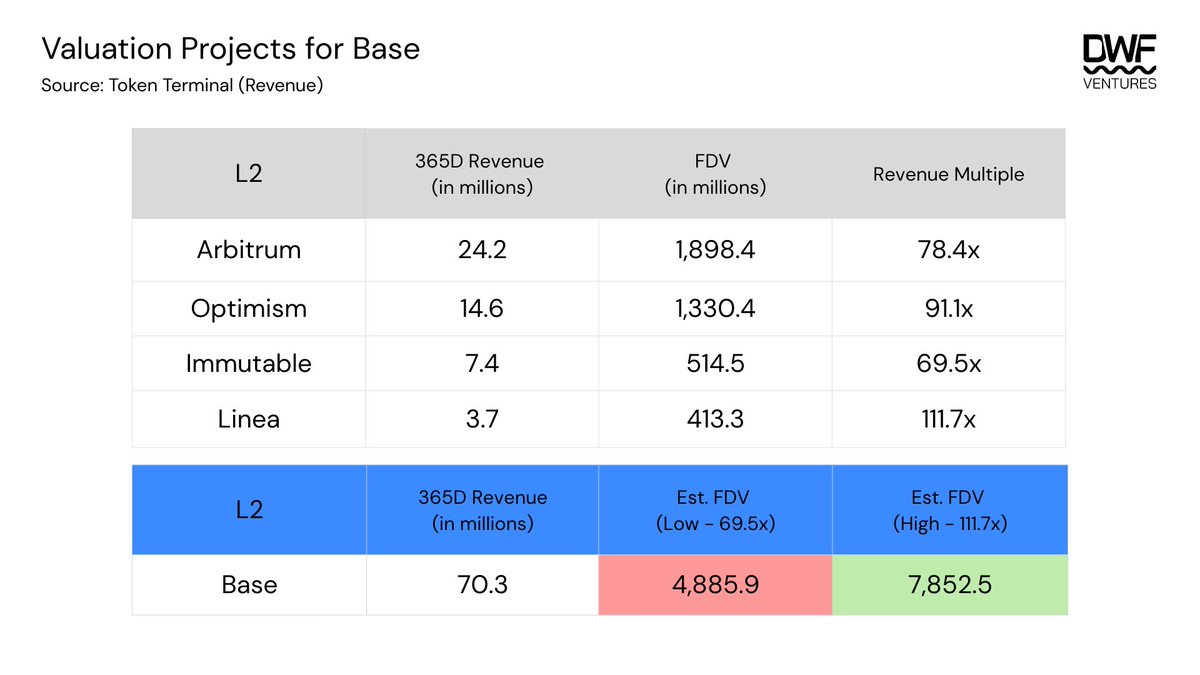Select the Revenue Multiple column header

click(948, 172)
